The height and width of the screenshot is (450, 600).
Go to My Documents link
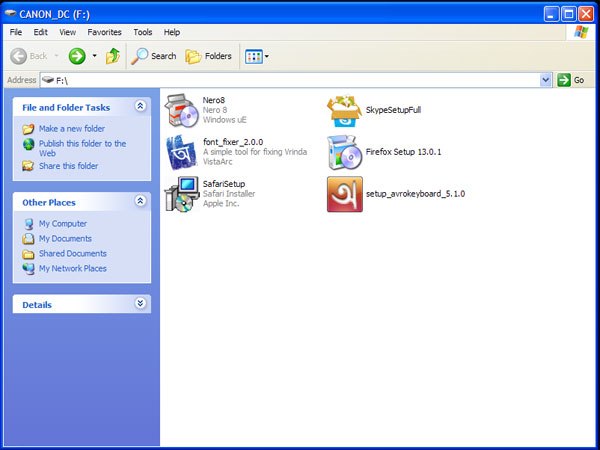65,238
